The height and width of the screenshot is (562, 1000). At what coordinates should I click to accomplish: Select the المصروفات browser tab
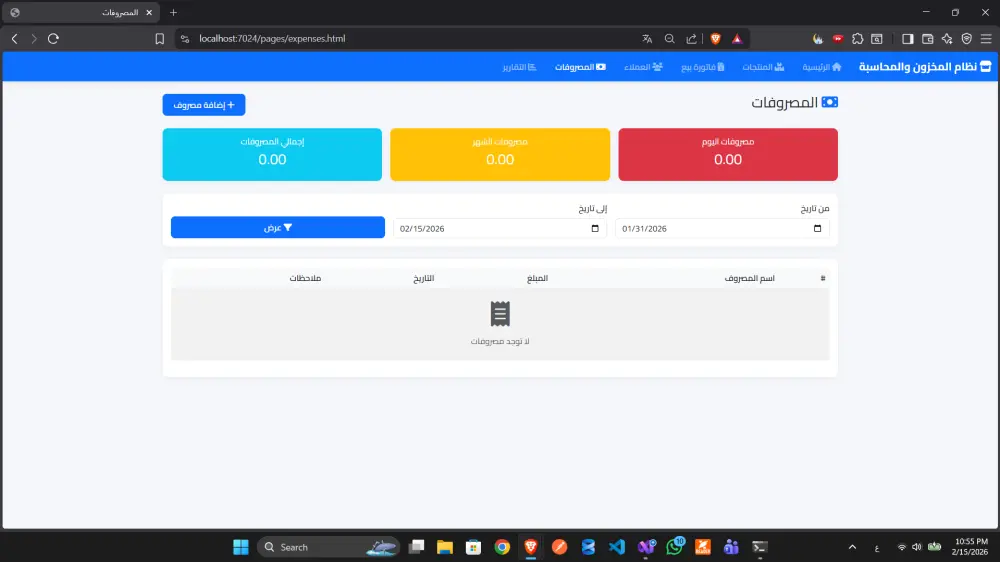coord(82,13)
